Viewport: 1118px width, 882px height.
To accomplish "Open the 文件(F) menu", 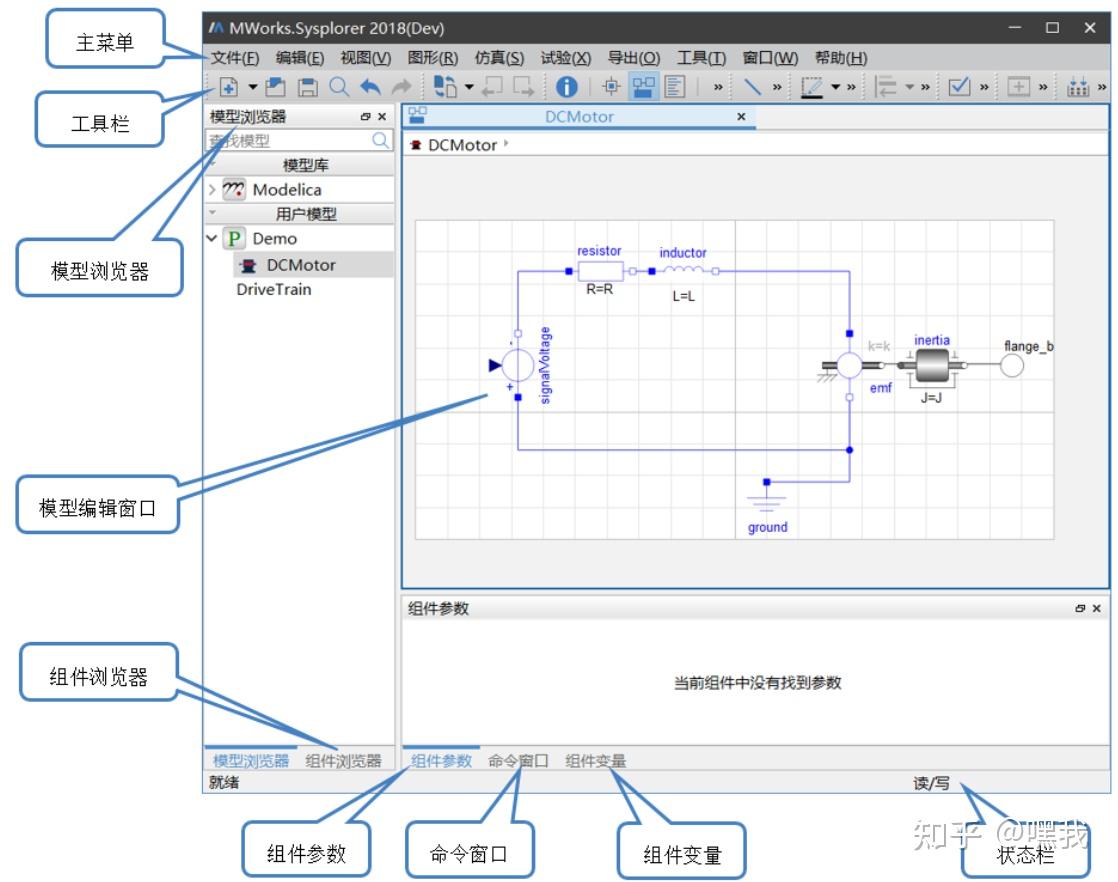I will pos(235,58).
